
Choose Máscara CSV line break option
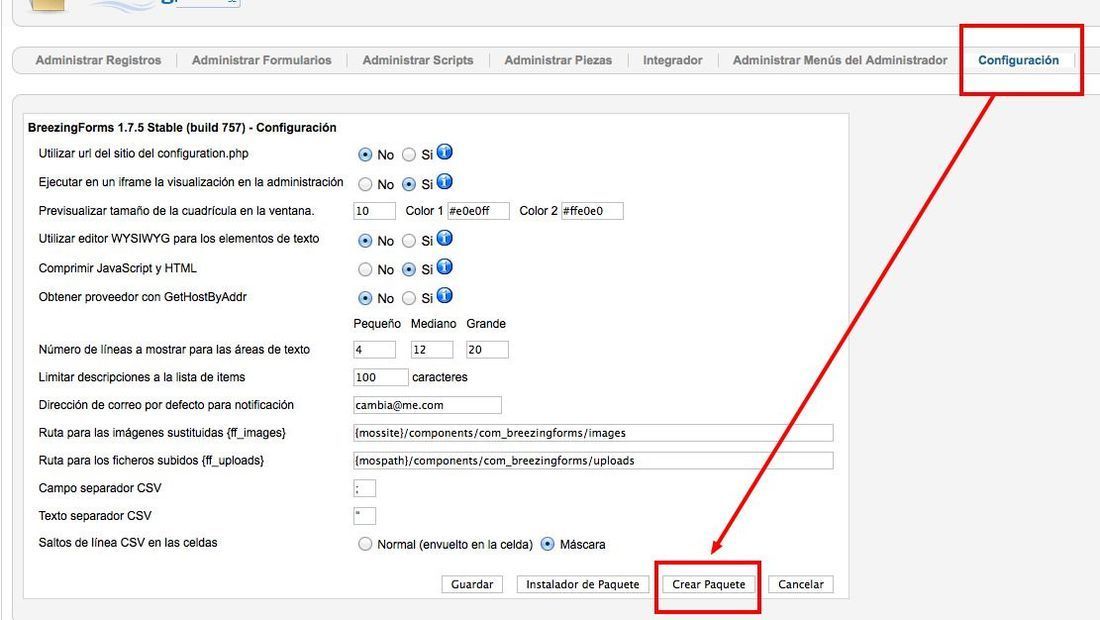coord(547,544)
